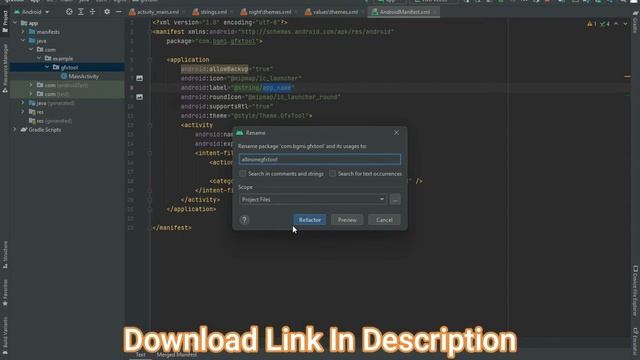Go to next highlighted error arrow

[625, 24]
